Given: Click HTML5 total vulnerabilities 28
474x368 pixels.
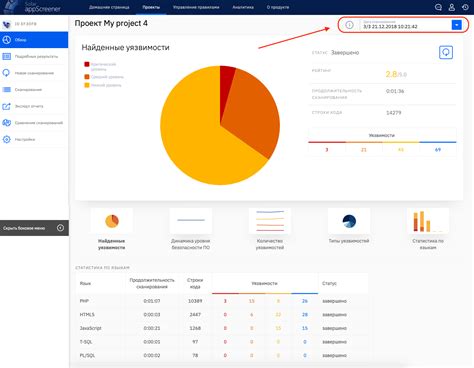Looking at the screenshot, I should click(305, 315).
